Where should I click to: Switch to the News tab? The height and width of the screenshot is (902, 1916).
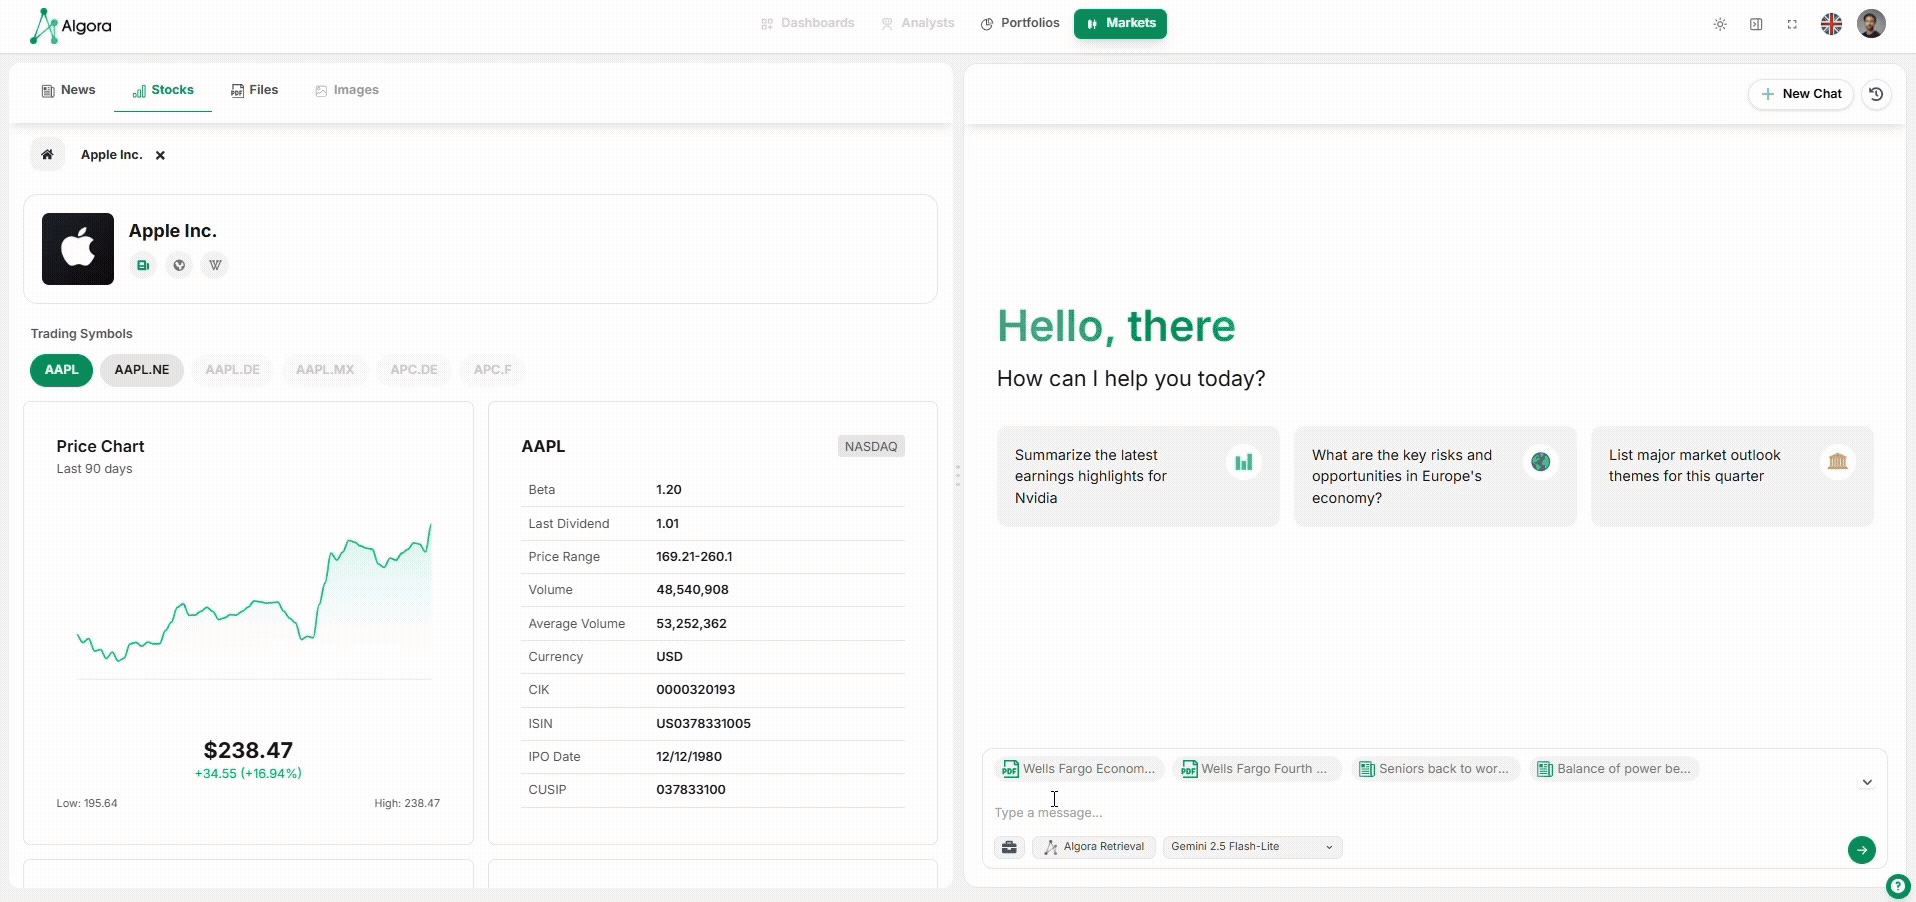coord(68,90)
